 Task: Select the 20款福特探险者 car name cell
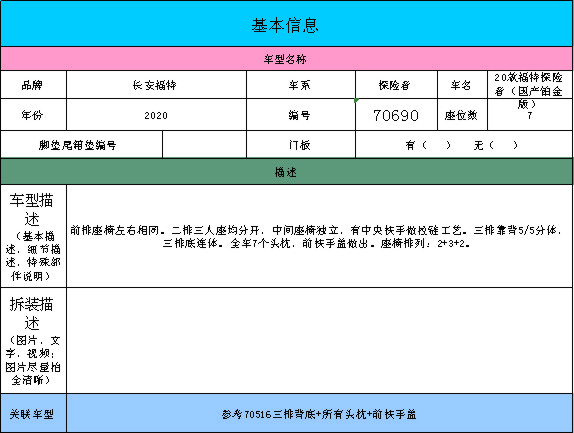[530, 85]
